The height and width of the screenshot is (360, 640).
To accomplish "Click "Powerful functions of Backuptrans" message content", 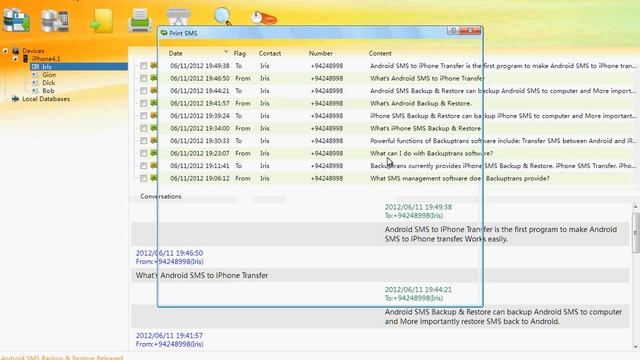I will tap(503, 141).
